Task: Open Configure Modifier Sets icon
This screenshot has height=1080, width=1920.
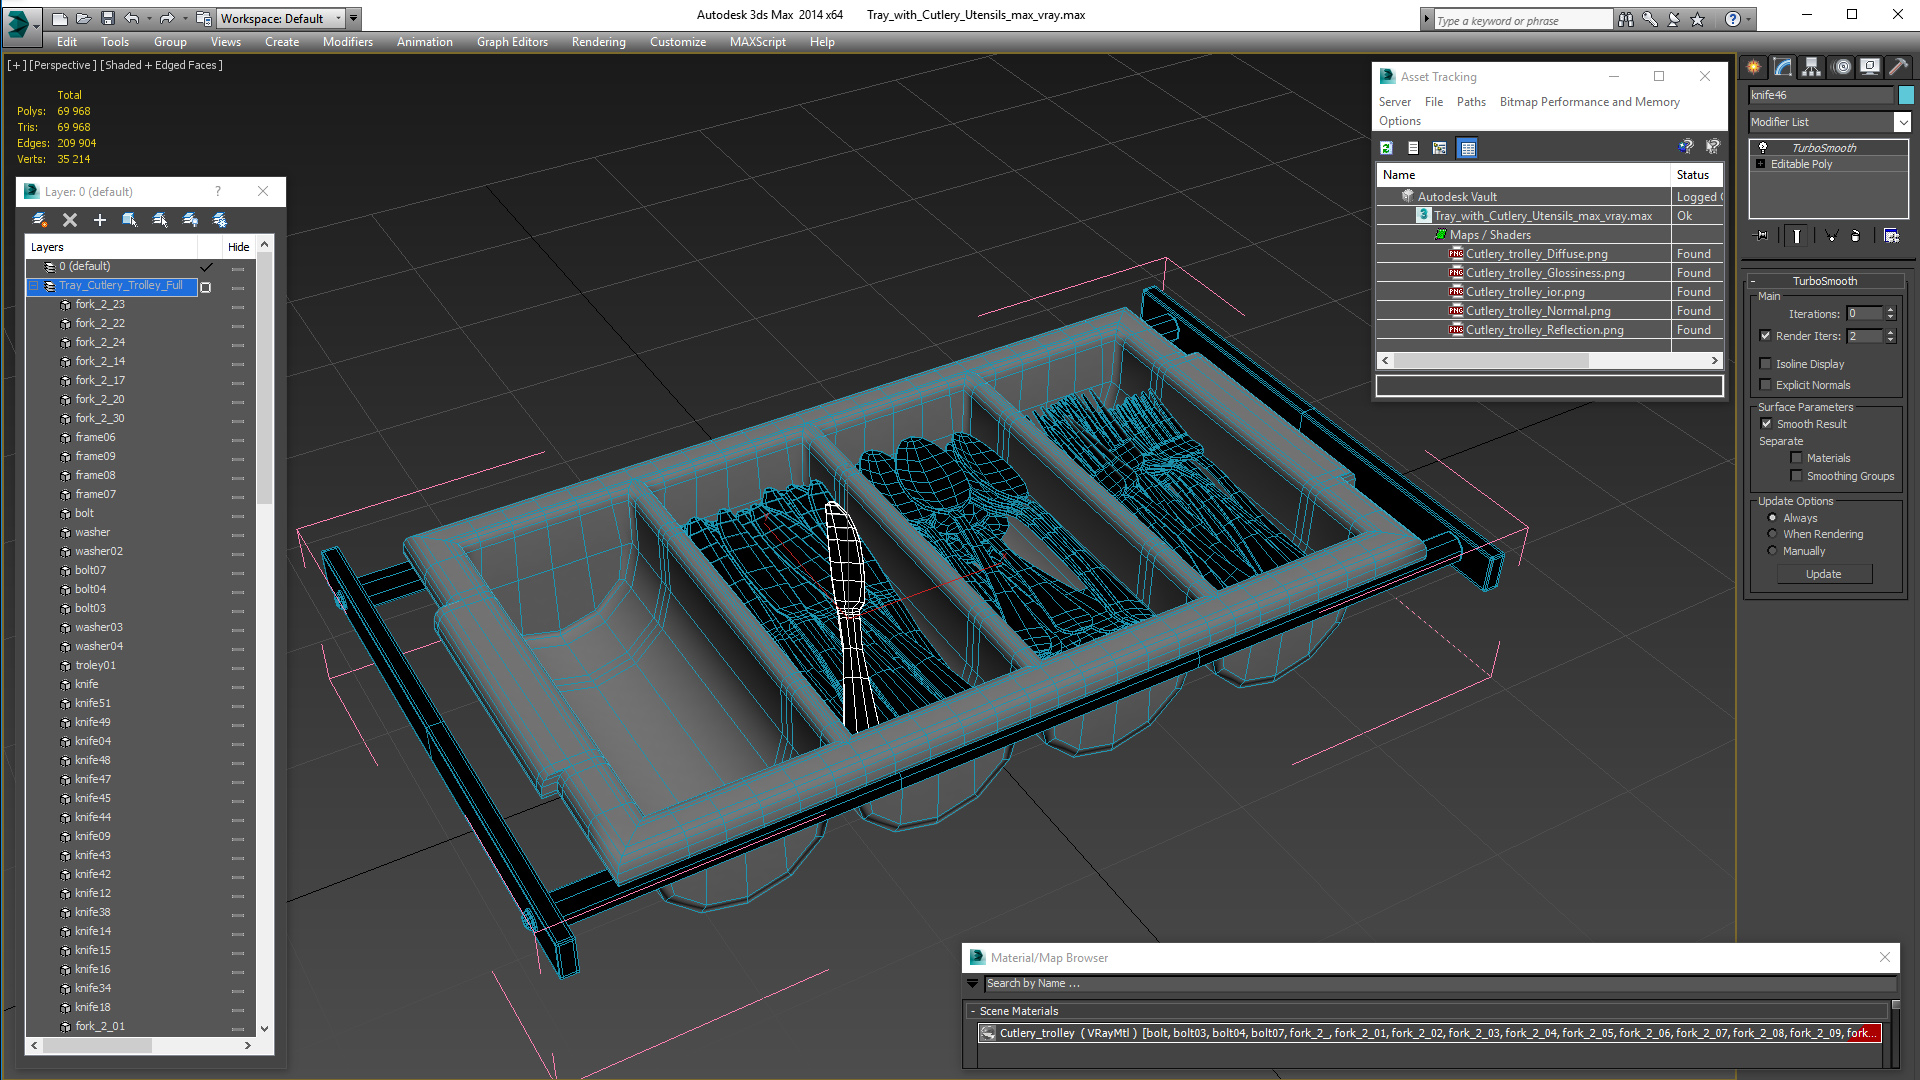Action: click(1891, 236)
